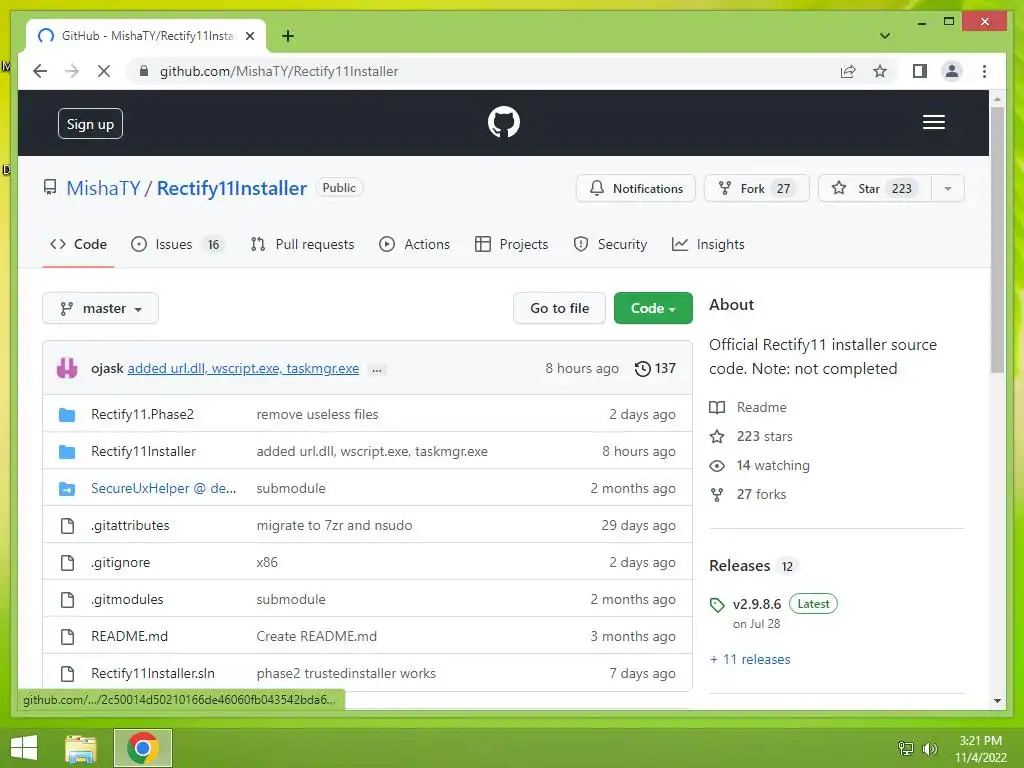This screenshot has width=1024, height=768.
Task: Click the watching eye icon
Action: pyautogui.click(x=717, y=466)
